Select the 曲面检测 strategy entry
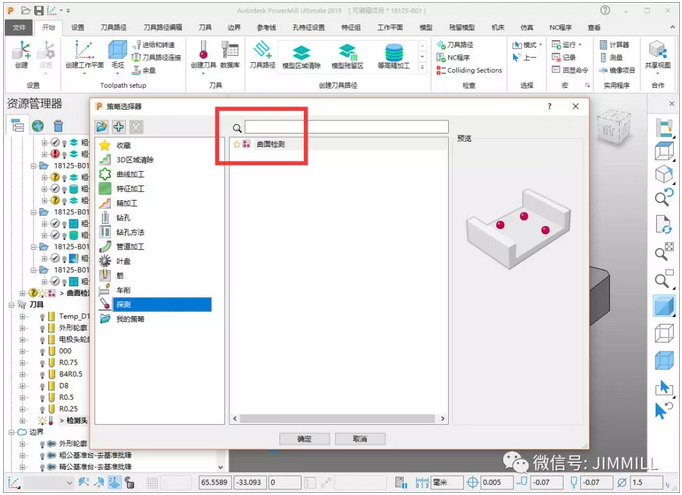Screen dimensions: 682x495 coord(271,144)
